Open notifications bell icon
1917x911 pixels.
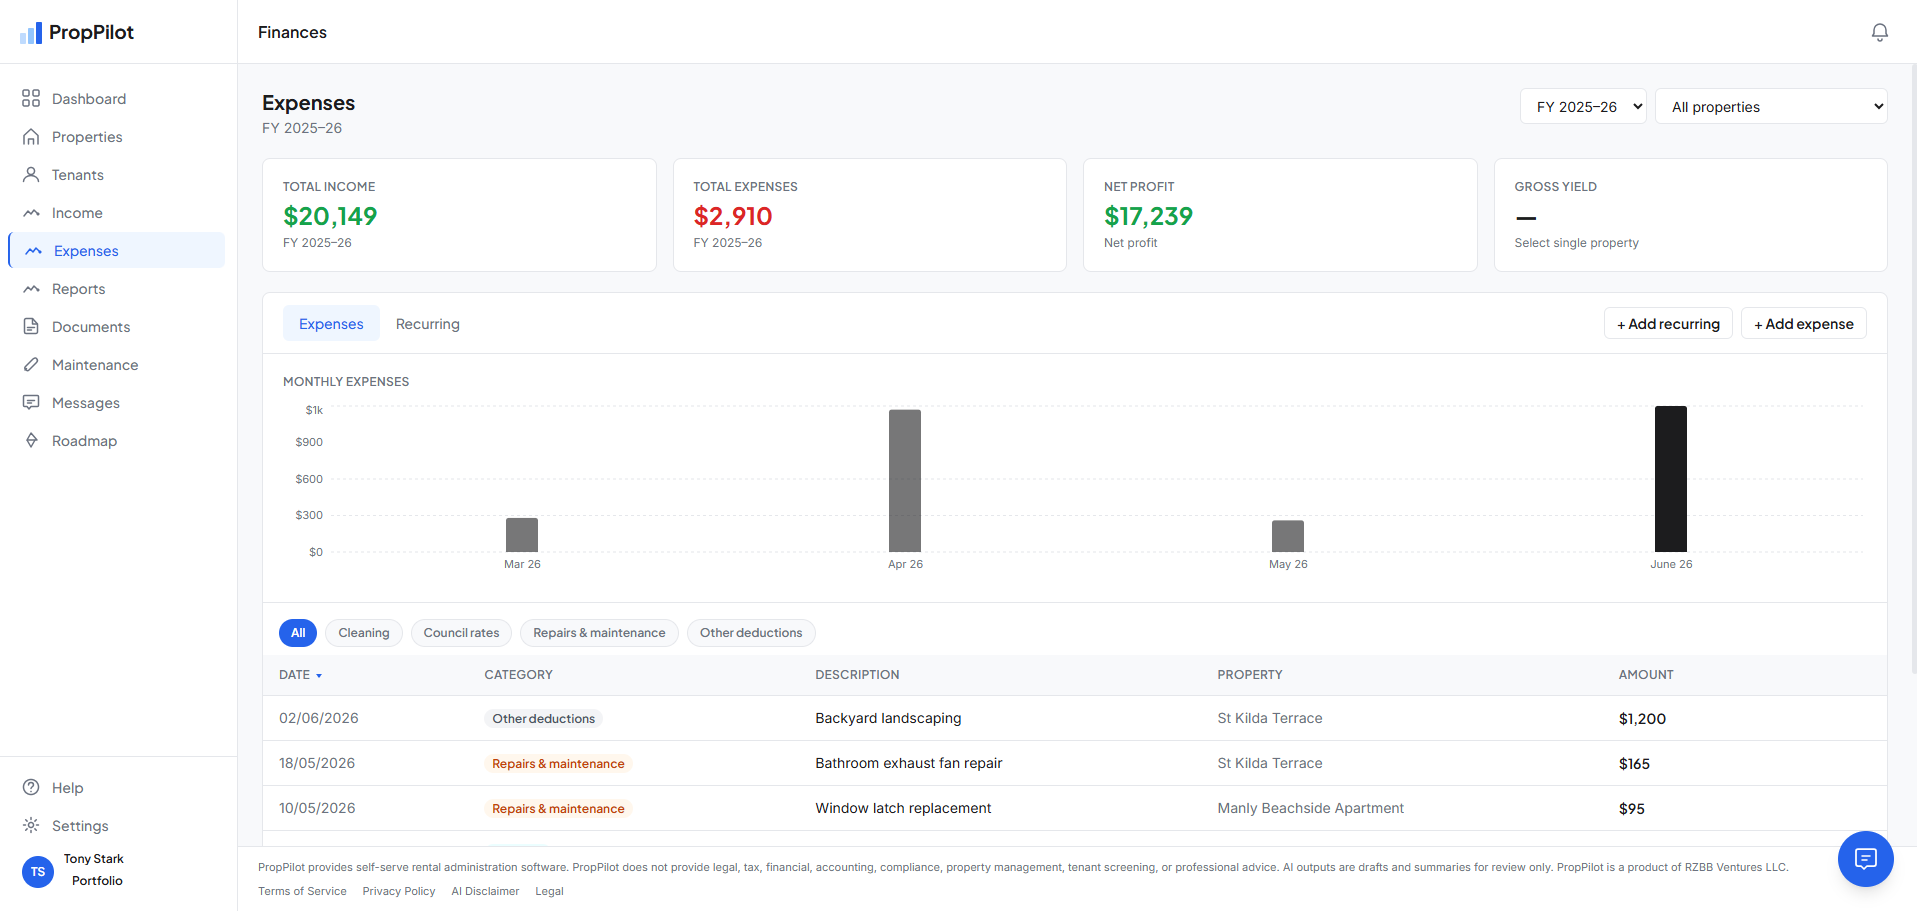(1879, 32)
